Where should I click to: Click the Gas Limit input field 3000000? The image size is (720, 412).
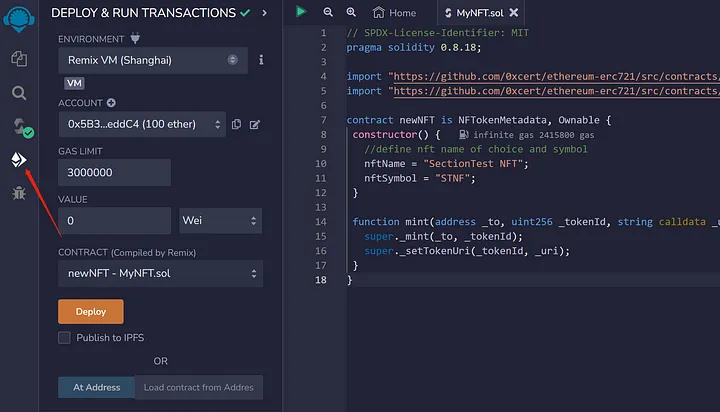tap(114, 172)
